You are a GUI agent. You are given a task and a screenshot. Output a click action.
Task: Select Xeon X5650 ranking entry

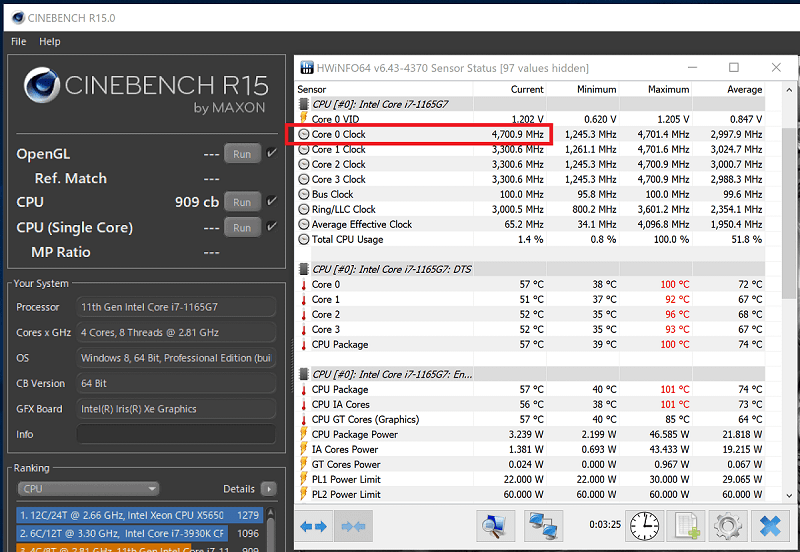(140, 515)
